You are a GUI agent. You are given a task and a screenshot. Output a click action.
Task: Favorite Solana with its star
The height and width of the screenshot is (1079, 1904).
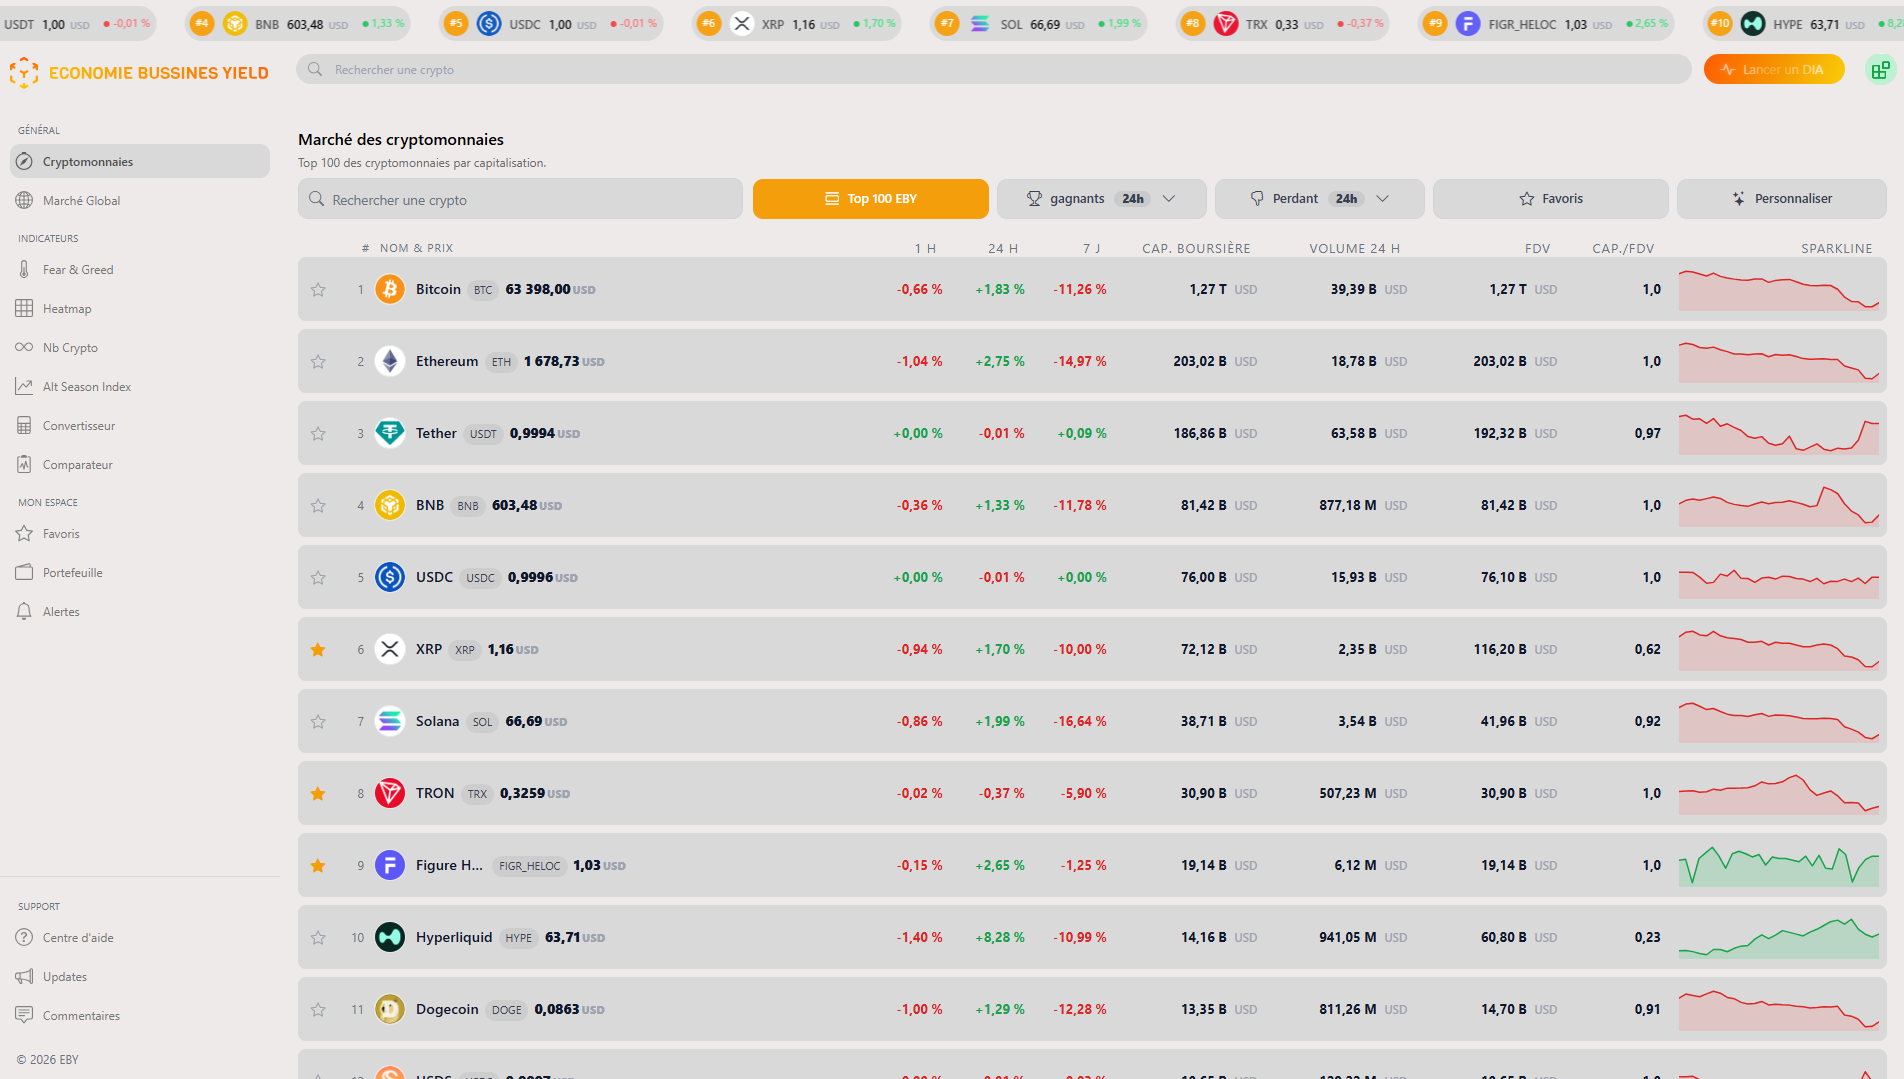click(x=318, y=721)
